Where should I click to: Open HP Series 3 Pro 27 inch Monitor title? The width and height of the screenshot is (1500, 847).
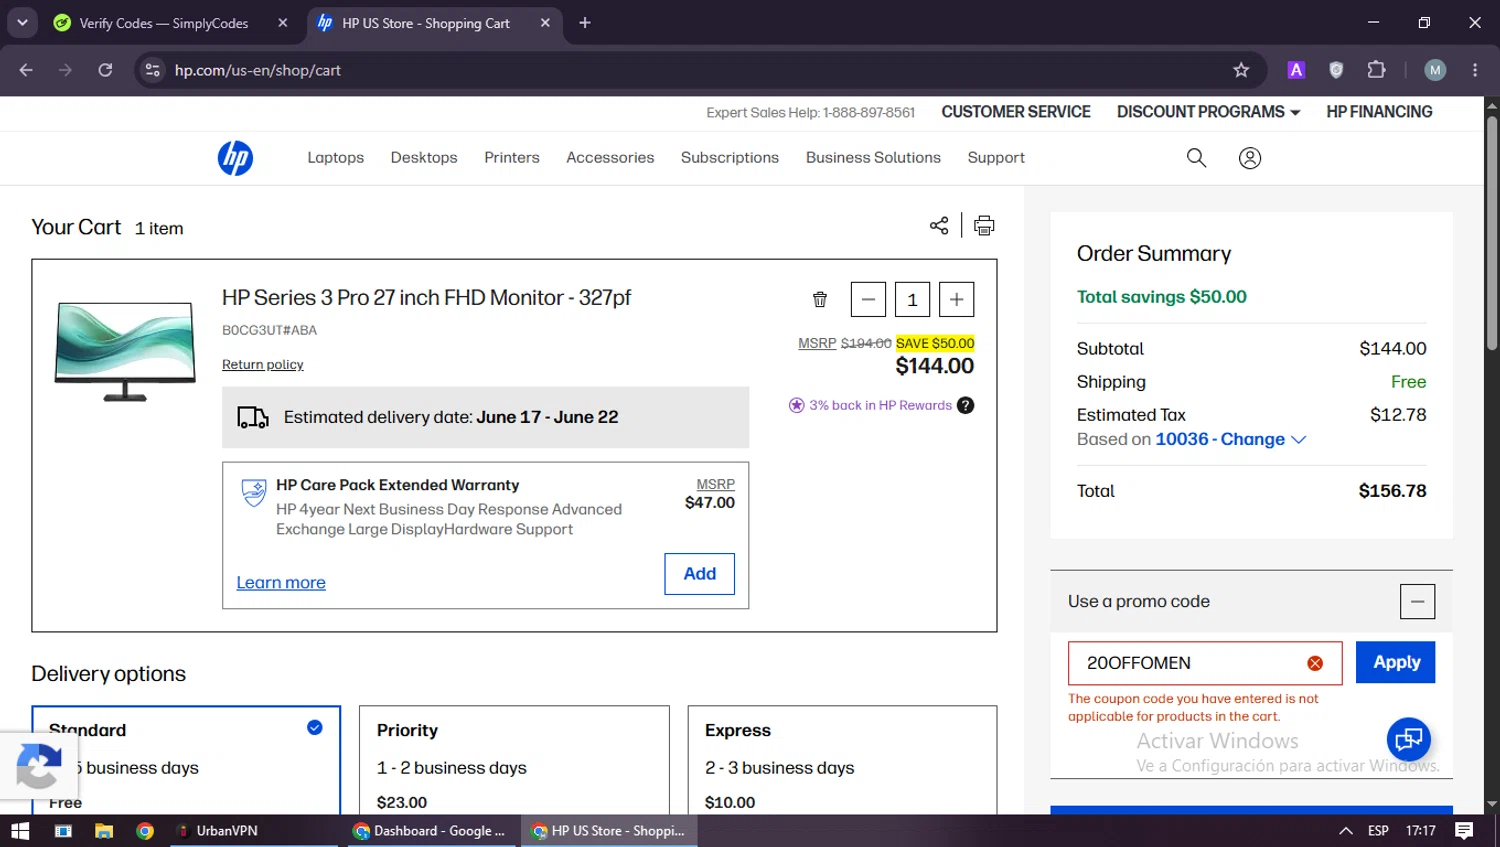pyautogui.click(x=426, y=298)
